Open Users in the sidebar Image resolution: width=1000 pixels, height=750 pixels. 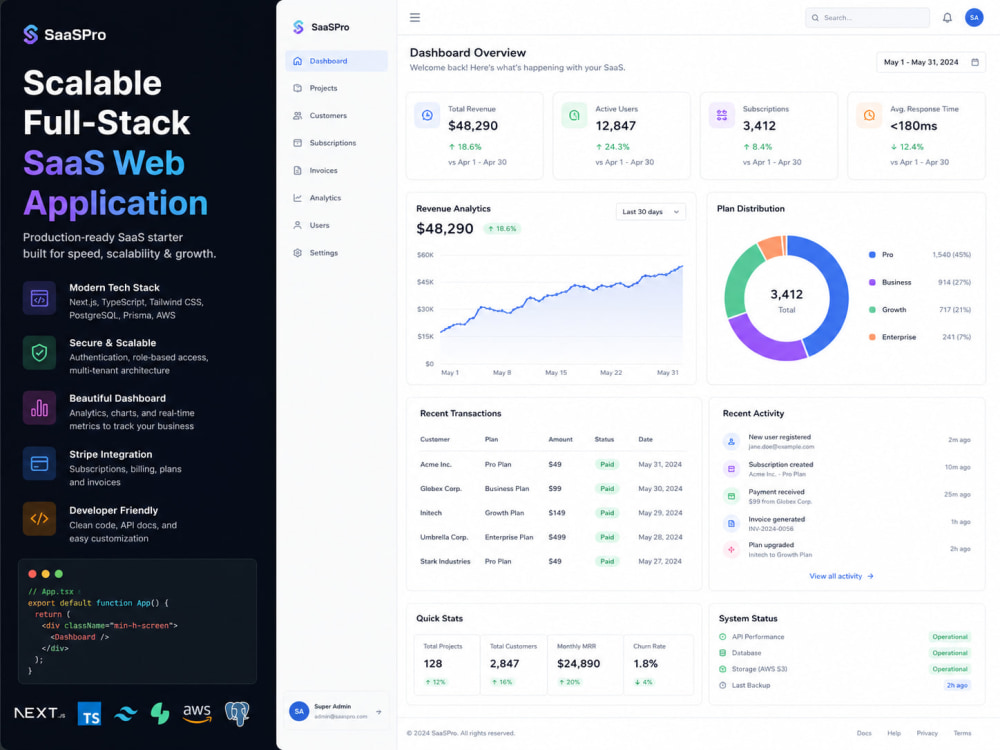click(336, 226)
